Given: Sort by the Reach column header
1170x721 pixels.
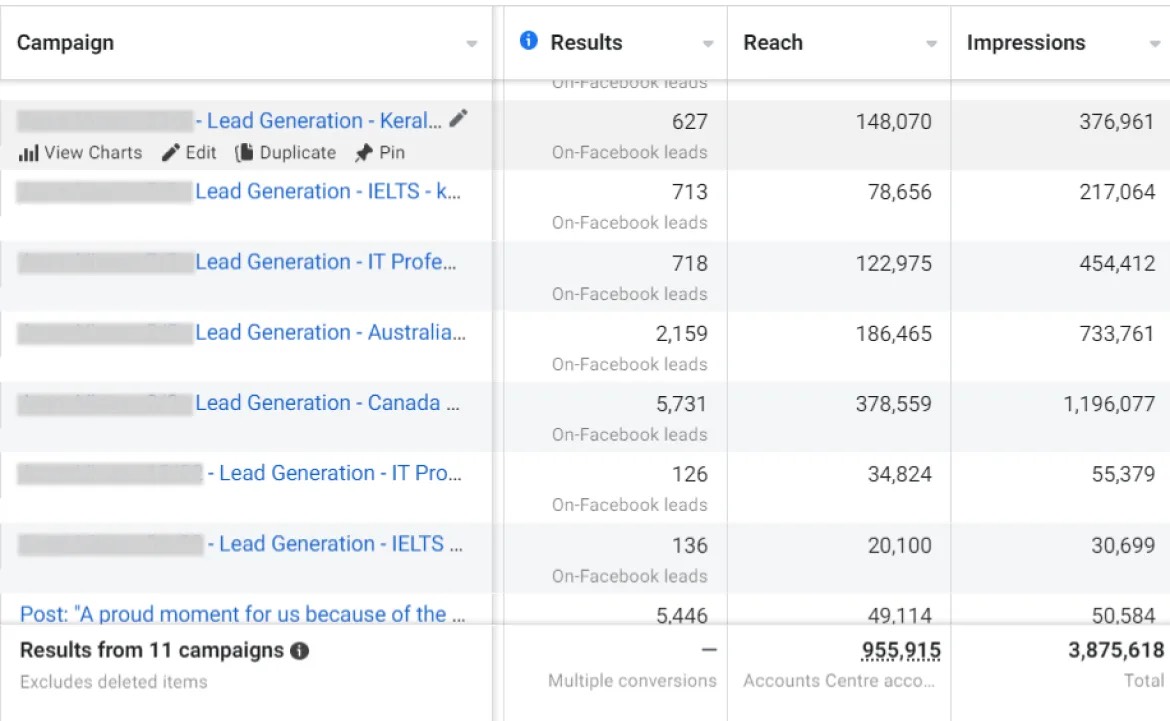Looking at the screenshot, I should tap(773, 43).
